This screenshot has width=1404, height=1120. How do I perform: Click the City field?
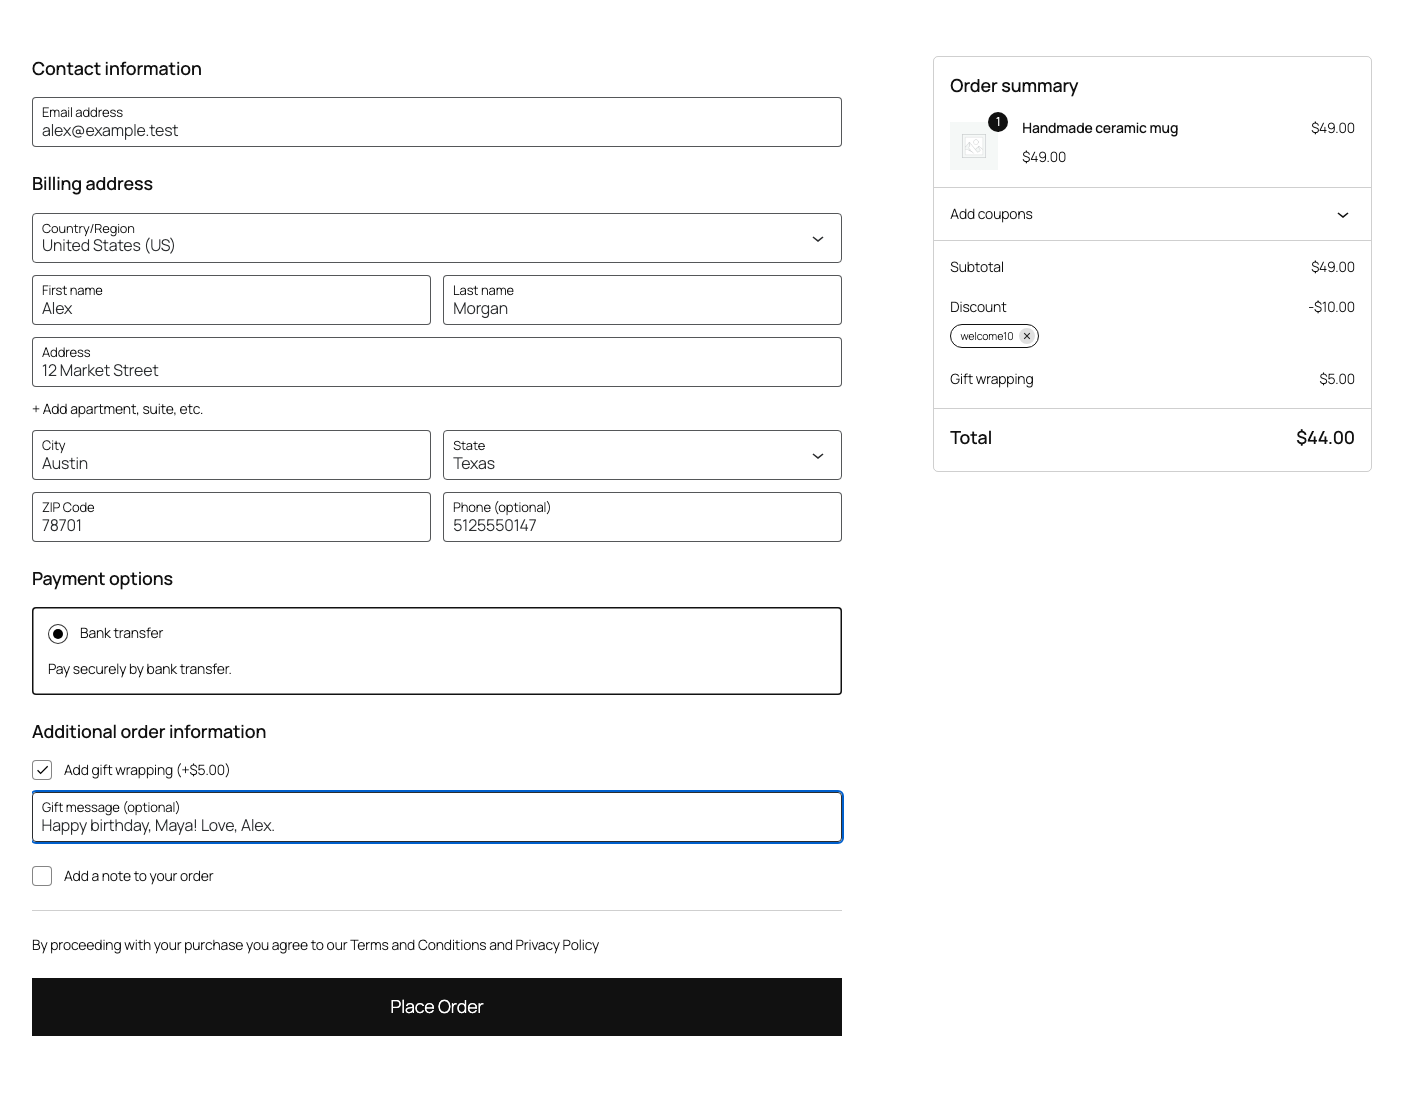coord(231,455)
